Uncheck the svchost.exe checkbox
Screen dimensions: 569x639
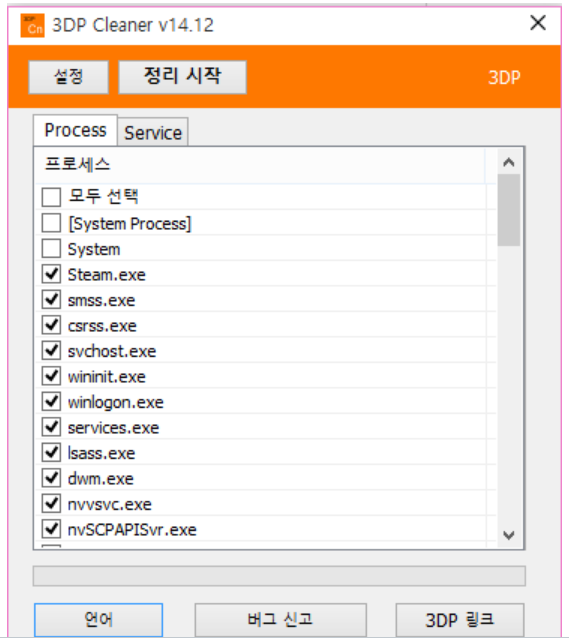51,350
